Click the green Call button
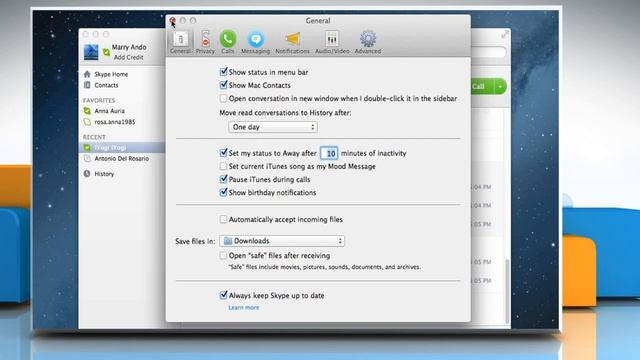This screenshot has width=640, height=360. [483, 86]
